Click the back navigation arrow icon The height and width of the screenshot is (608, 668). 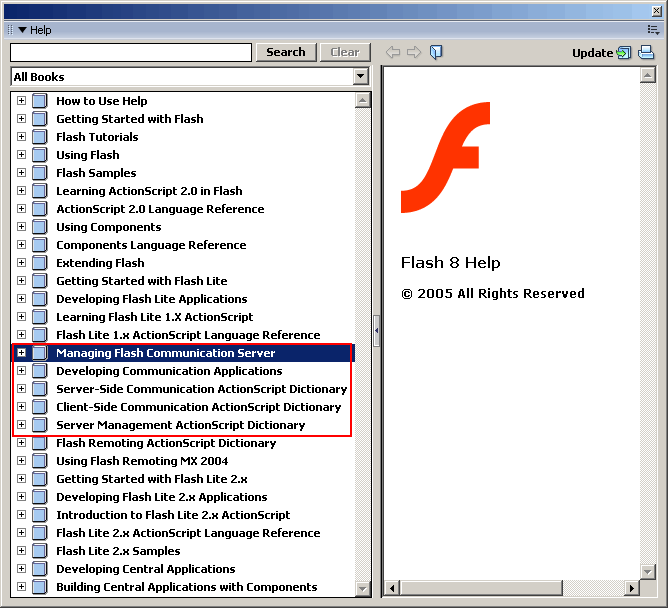[393, 52]
